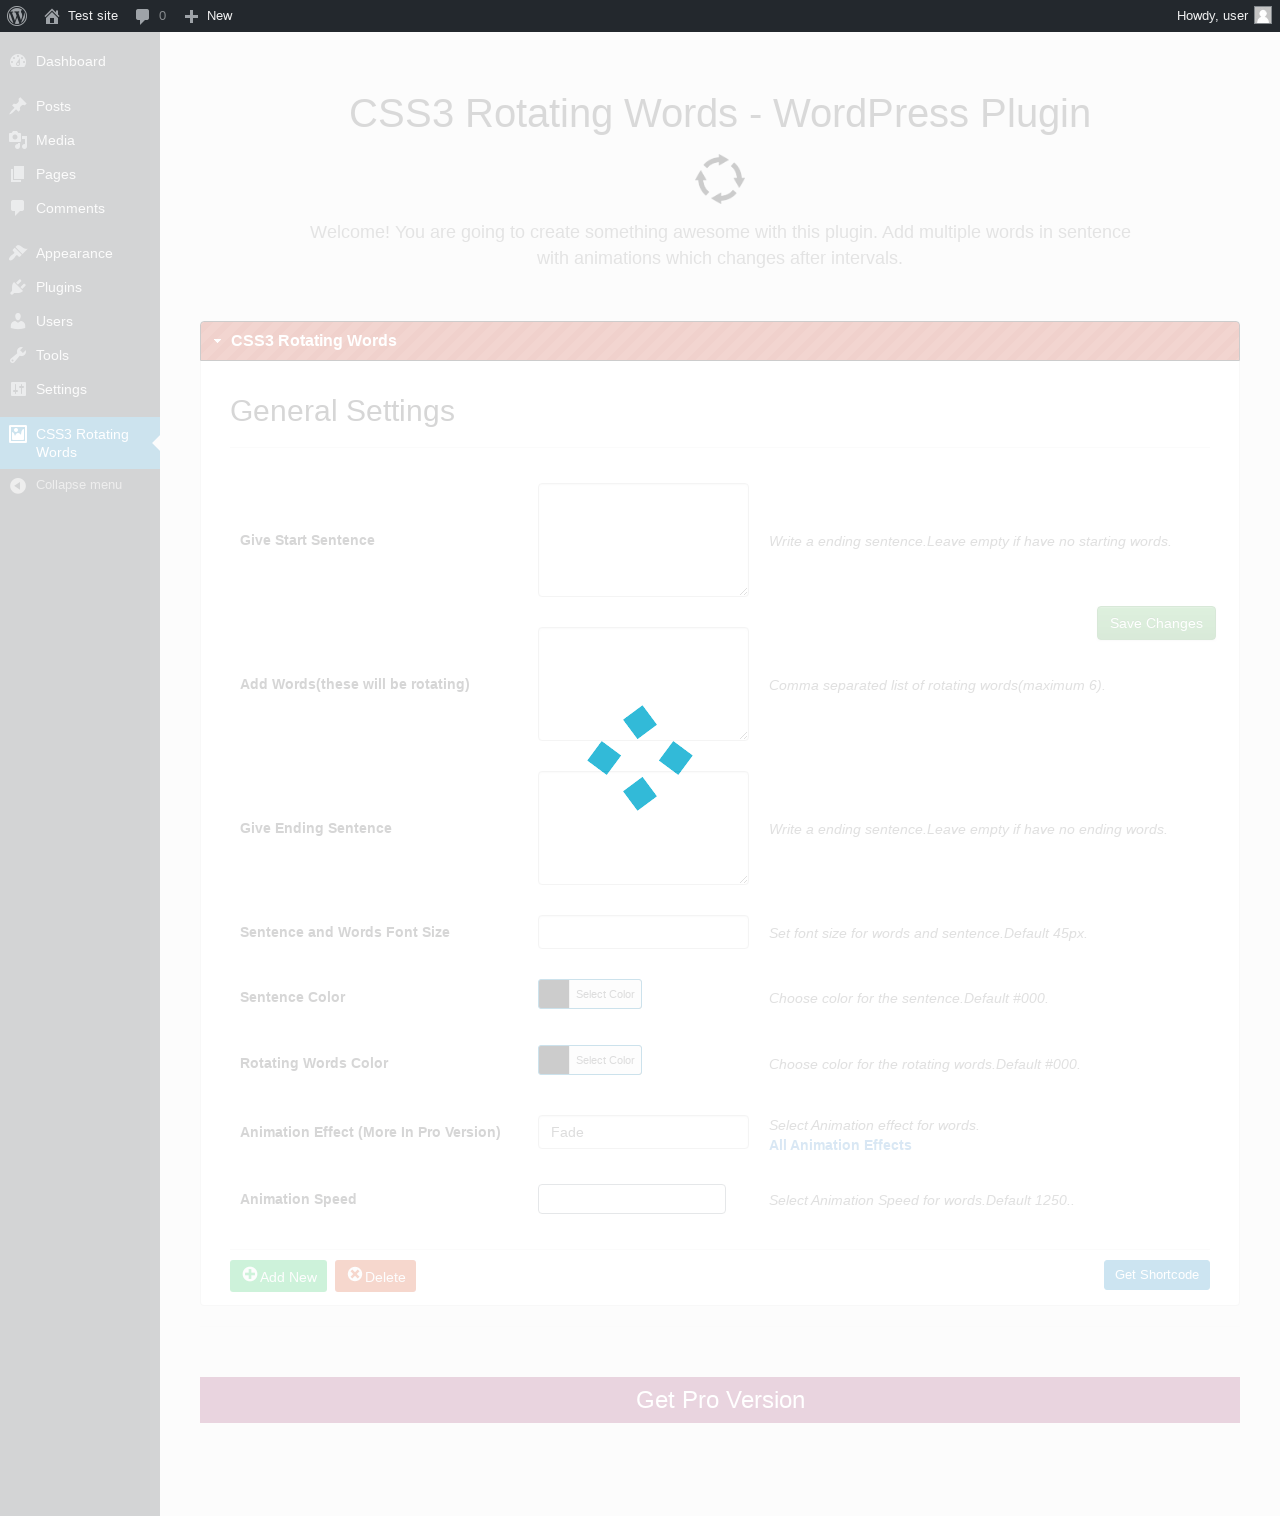Click the Add New button
Viewport: 1280px width, 1516px height.
click(278, 1276)
